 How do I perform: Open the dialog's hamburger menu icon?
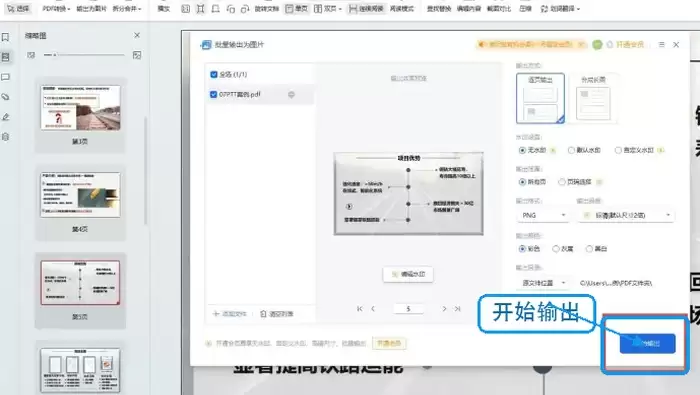pos(662,45)
